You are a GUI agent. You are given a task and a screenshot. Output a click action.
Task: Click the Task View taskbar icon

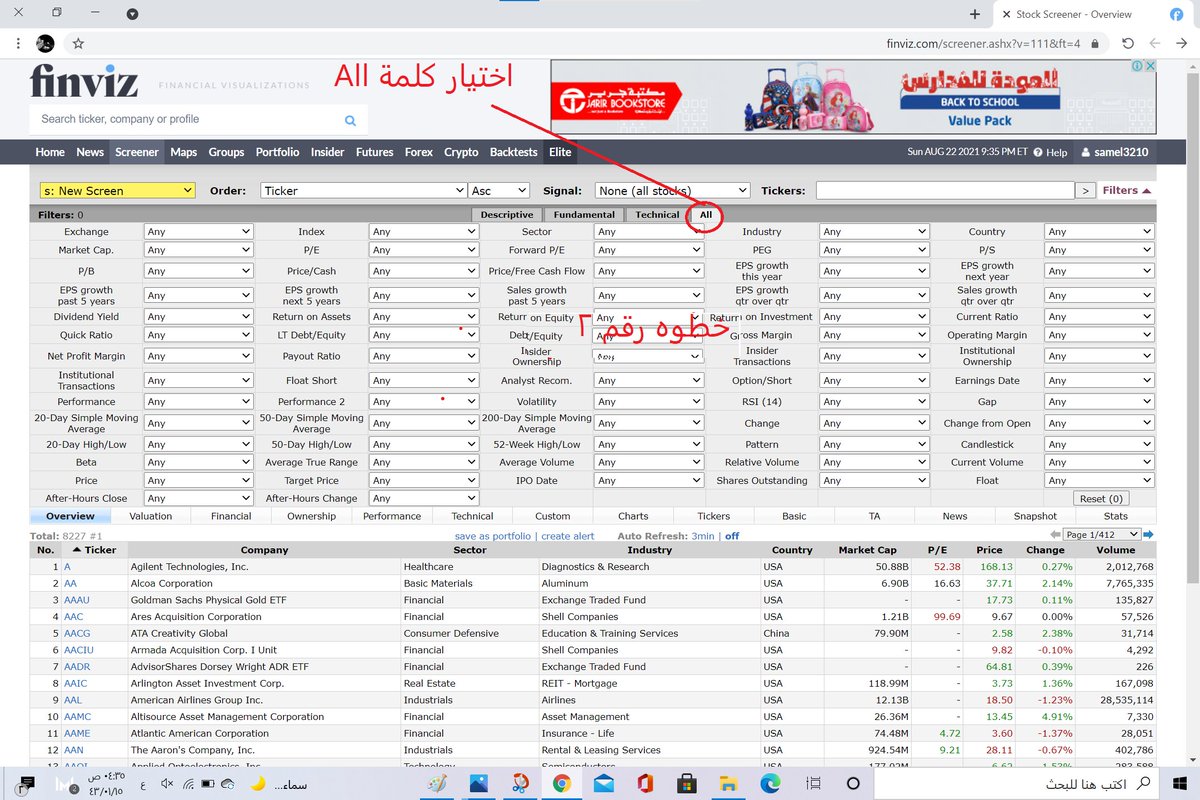pyautogui.click(x=813, y=783)
